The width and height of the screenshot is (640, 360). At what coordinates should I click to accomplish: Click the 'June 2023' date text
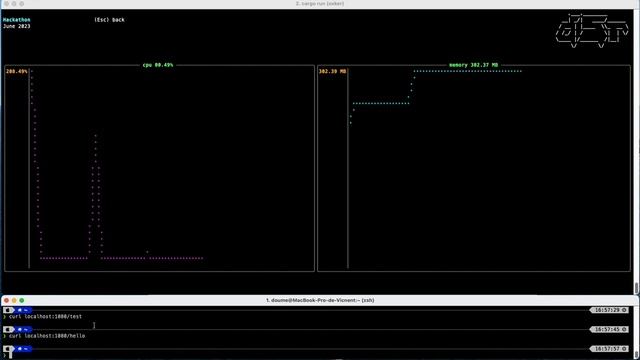pyautogui.click(x=16, y=26)
